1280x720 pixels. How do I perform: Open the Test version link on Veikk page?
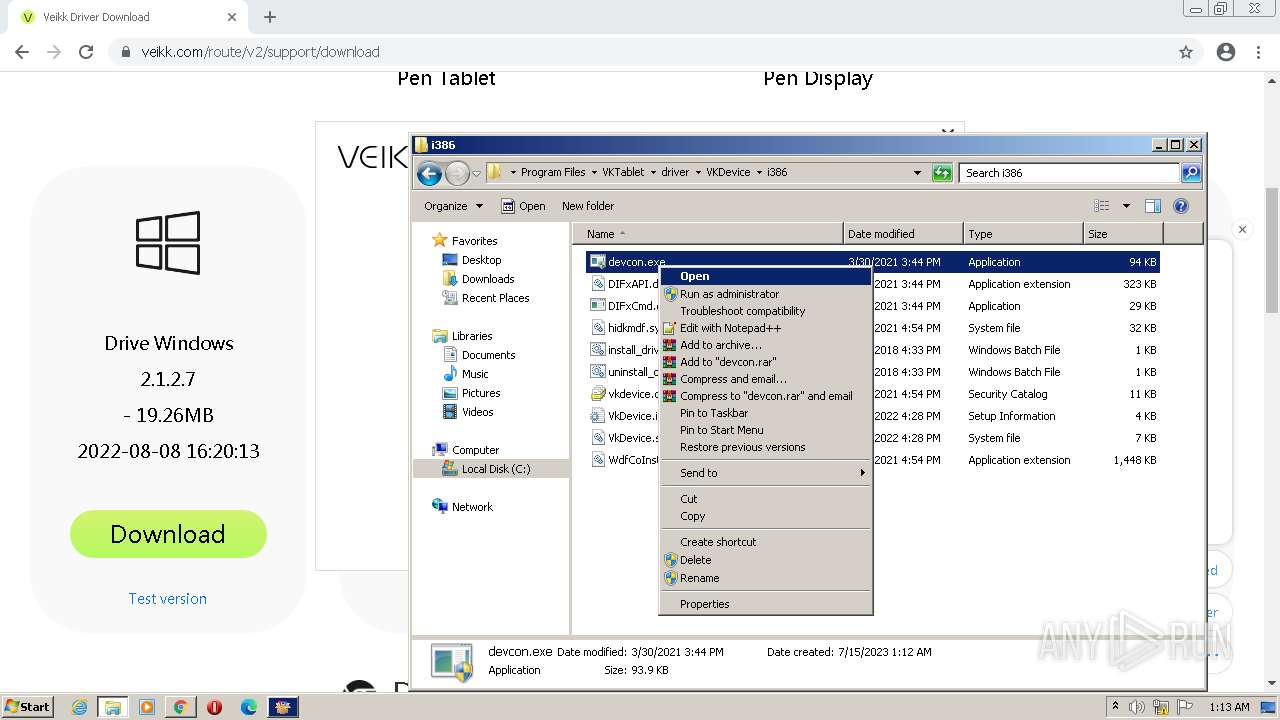tap(168, 598)
